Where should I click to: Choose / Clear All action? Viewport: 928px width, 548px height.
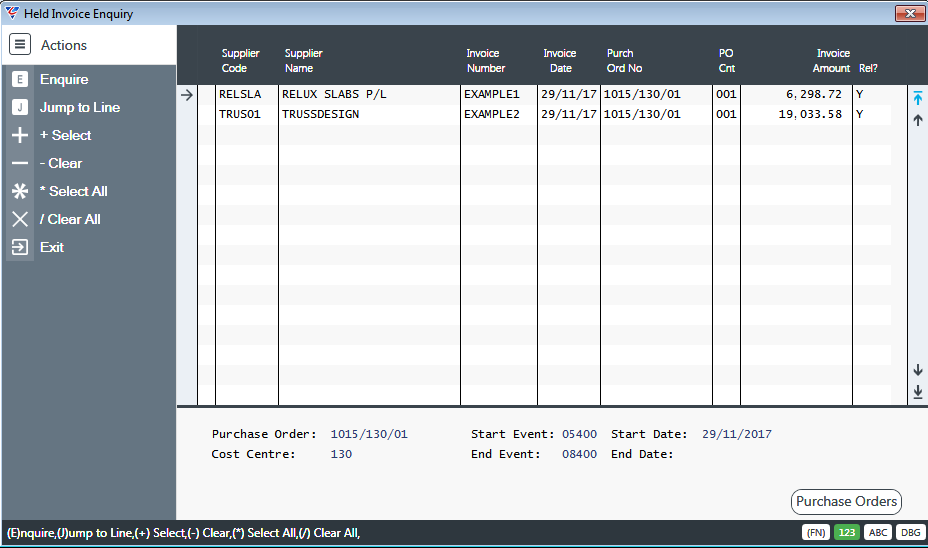tap(70, 219)
